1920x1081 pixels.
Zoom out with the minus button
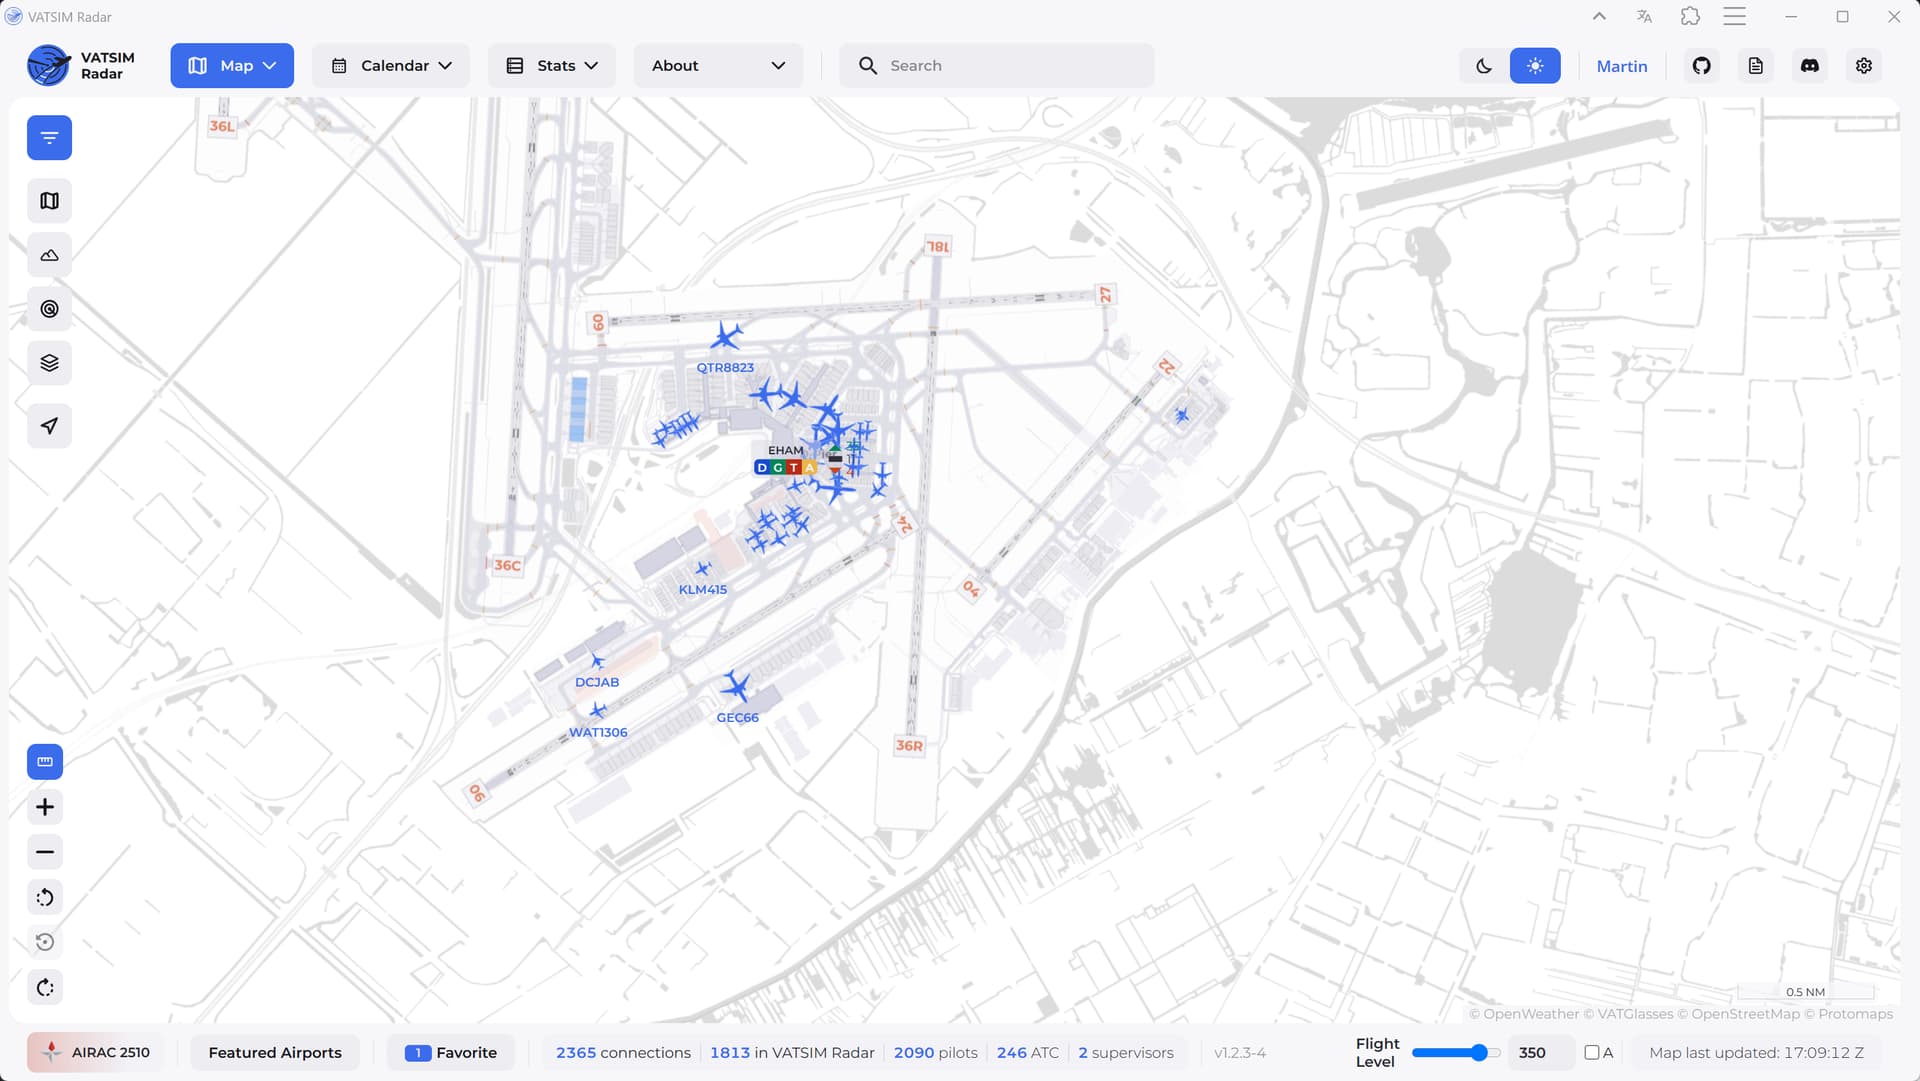click(x=45, y=852)
